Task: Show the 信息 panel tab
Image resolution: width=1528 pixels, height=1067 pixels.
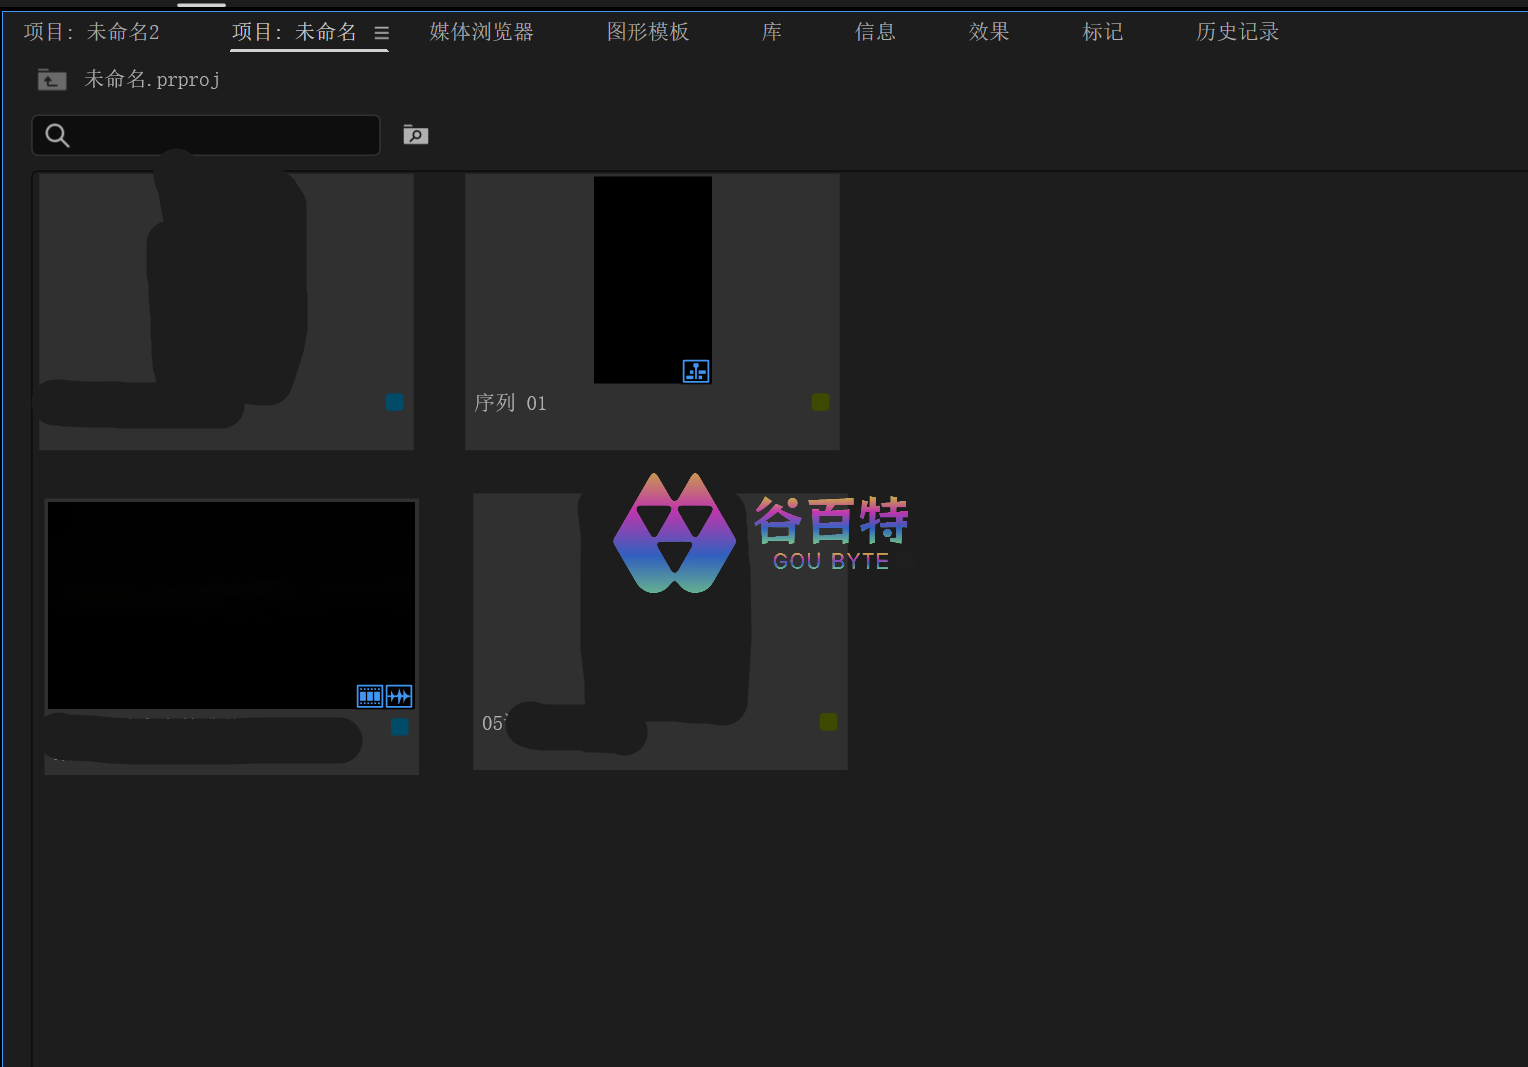Action: pos(875,32)
